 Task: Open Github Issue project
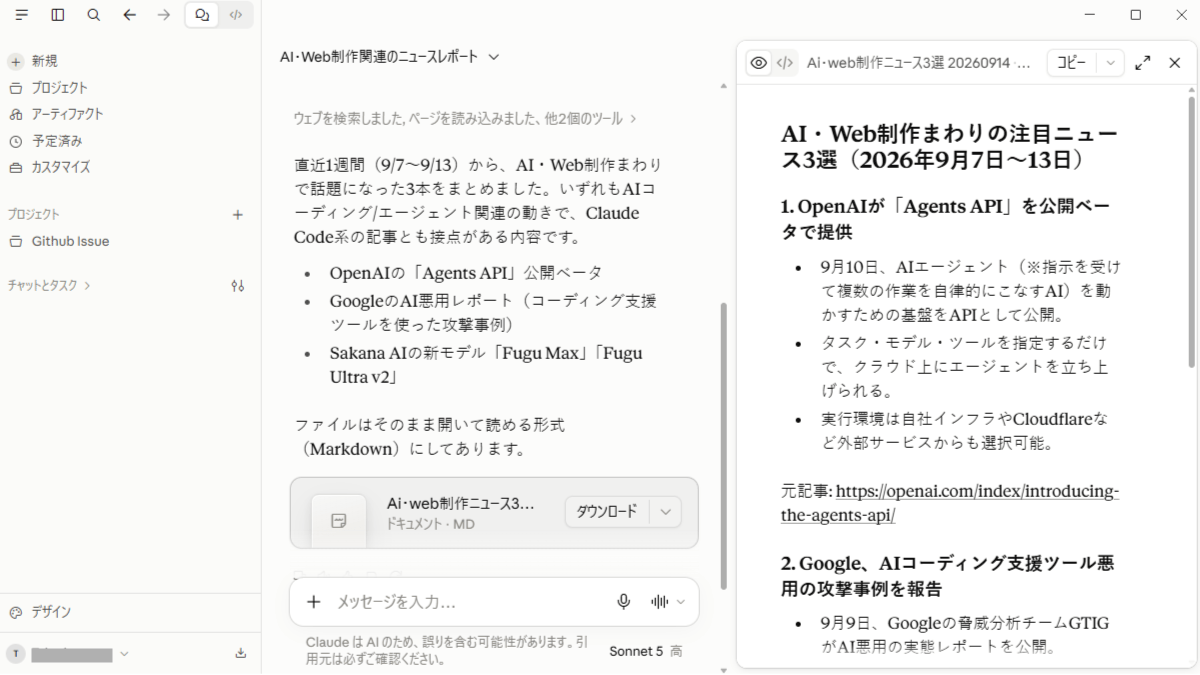coord(60,241)
